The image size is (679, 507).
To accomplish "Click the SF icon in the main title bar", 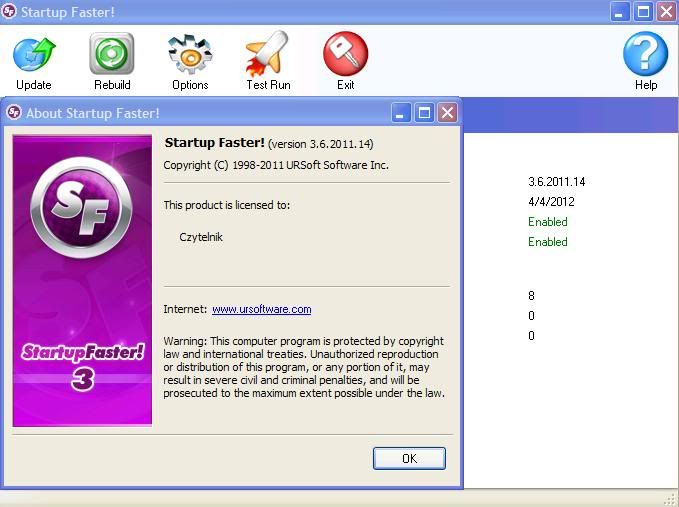I will point(10,12).
